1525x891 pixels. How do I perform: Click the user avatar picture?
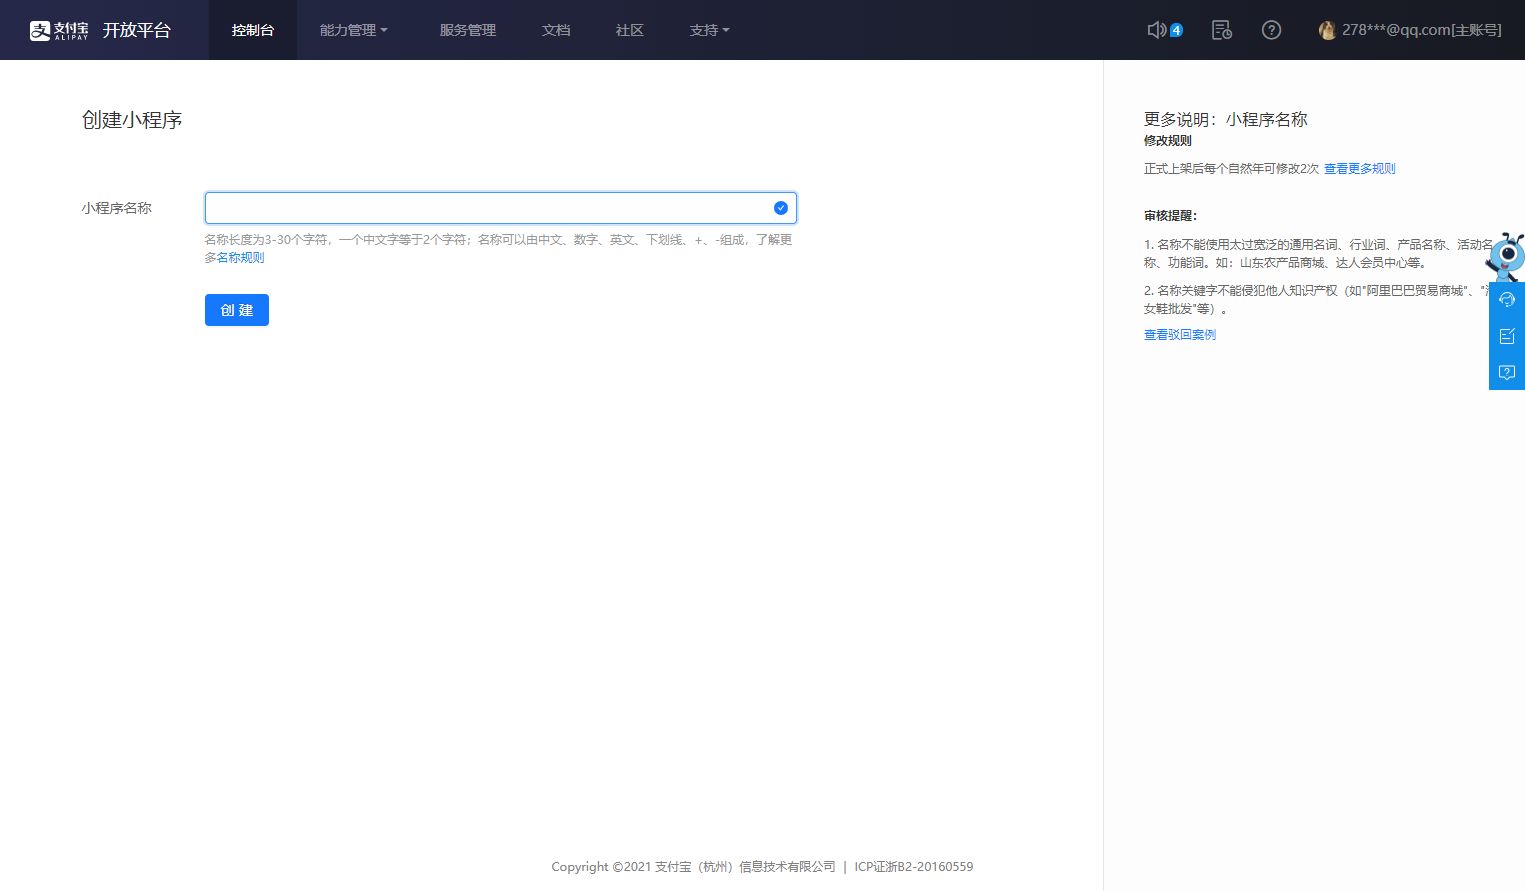point(1327,30)
